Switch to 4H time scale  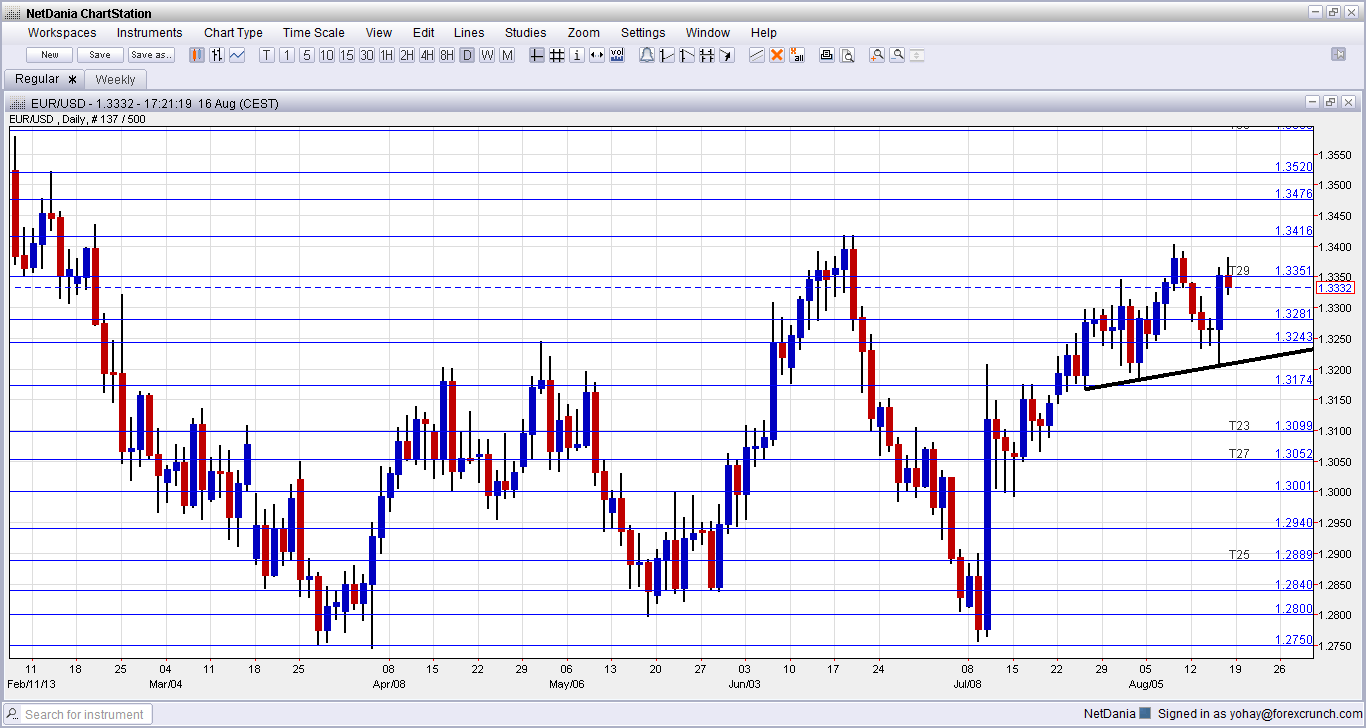click(x=427, y=55)
